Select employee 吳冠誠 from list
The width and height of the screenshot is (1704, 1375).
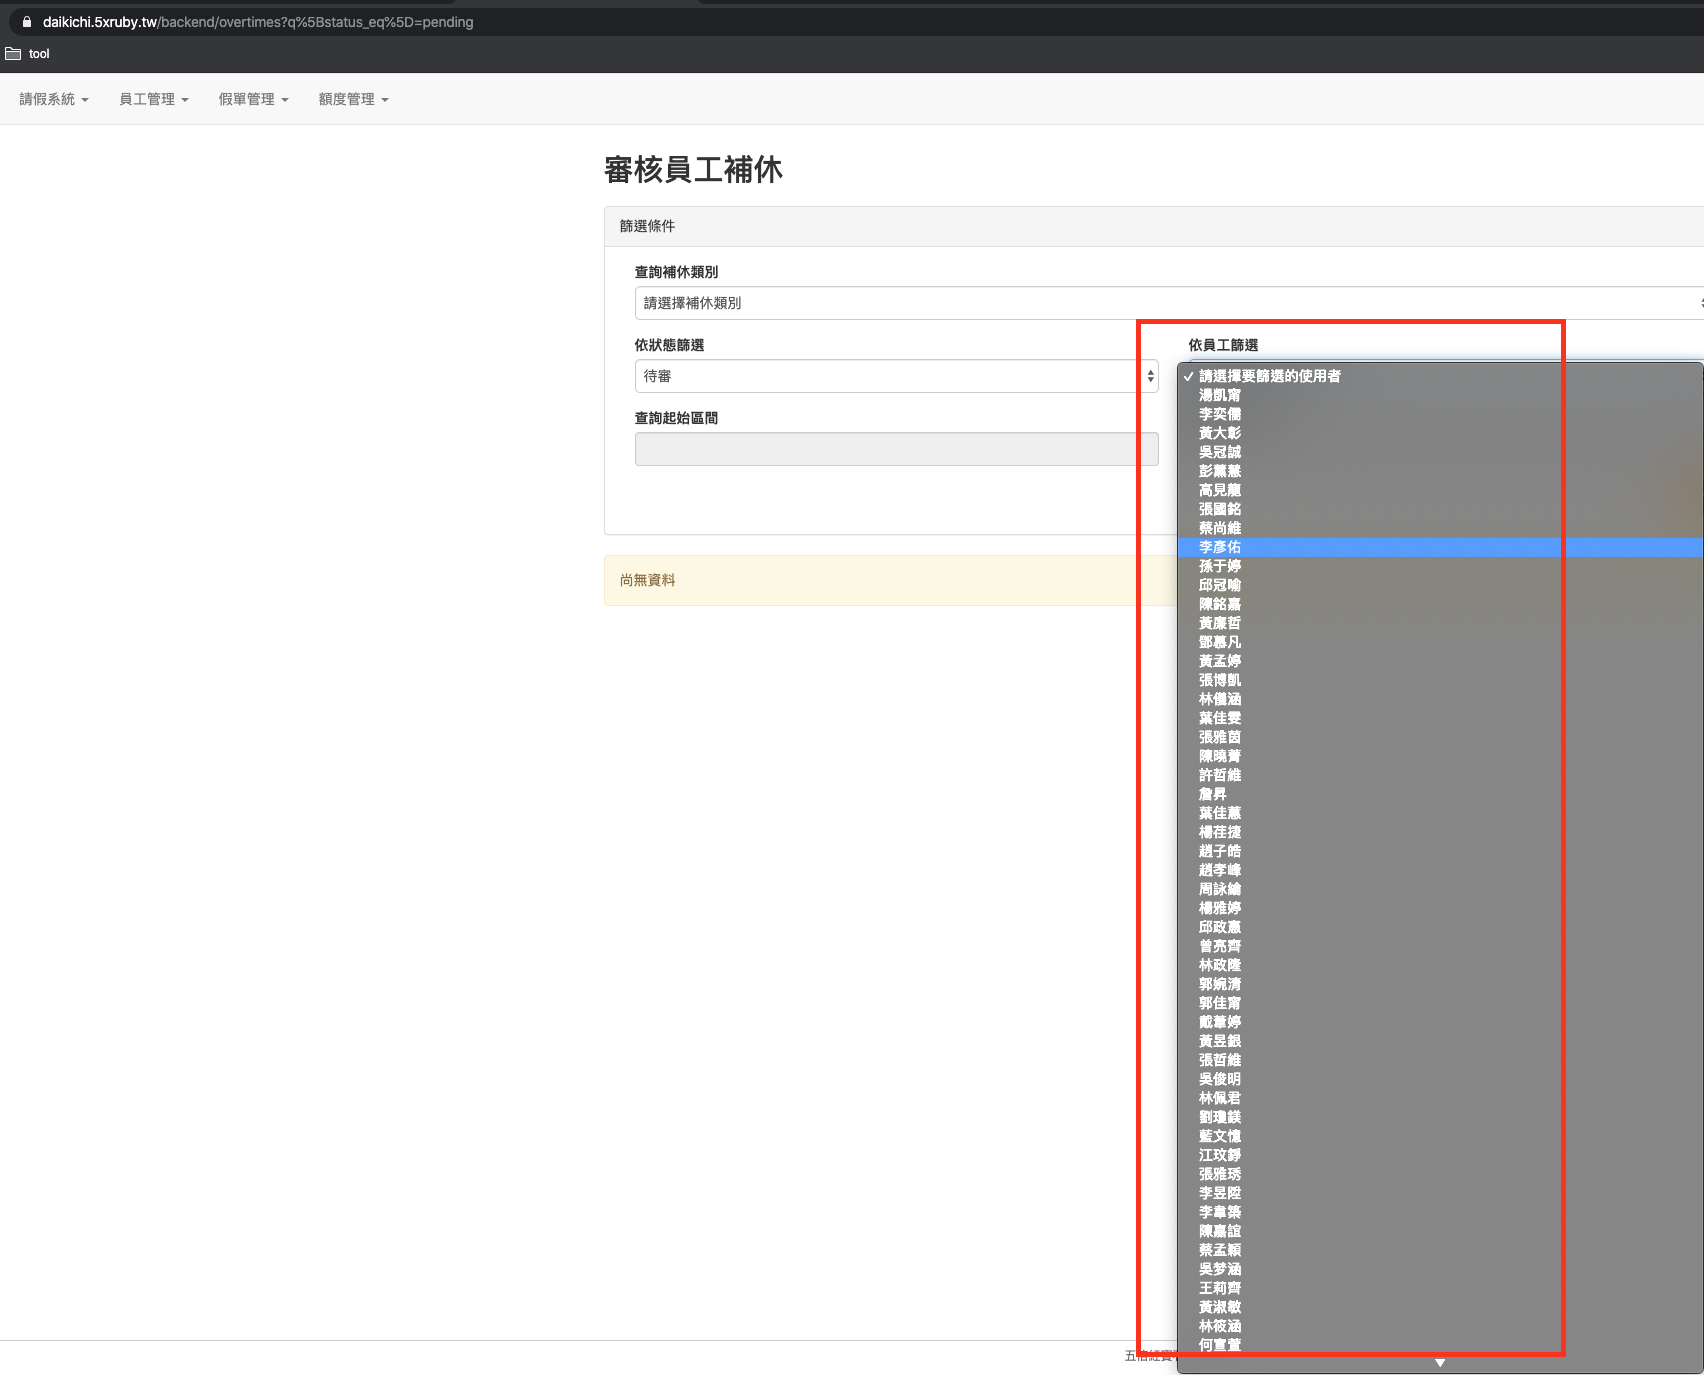(x=1440, y=452)
